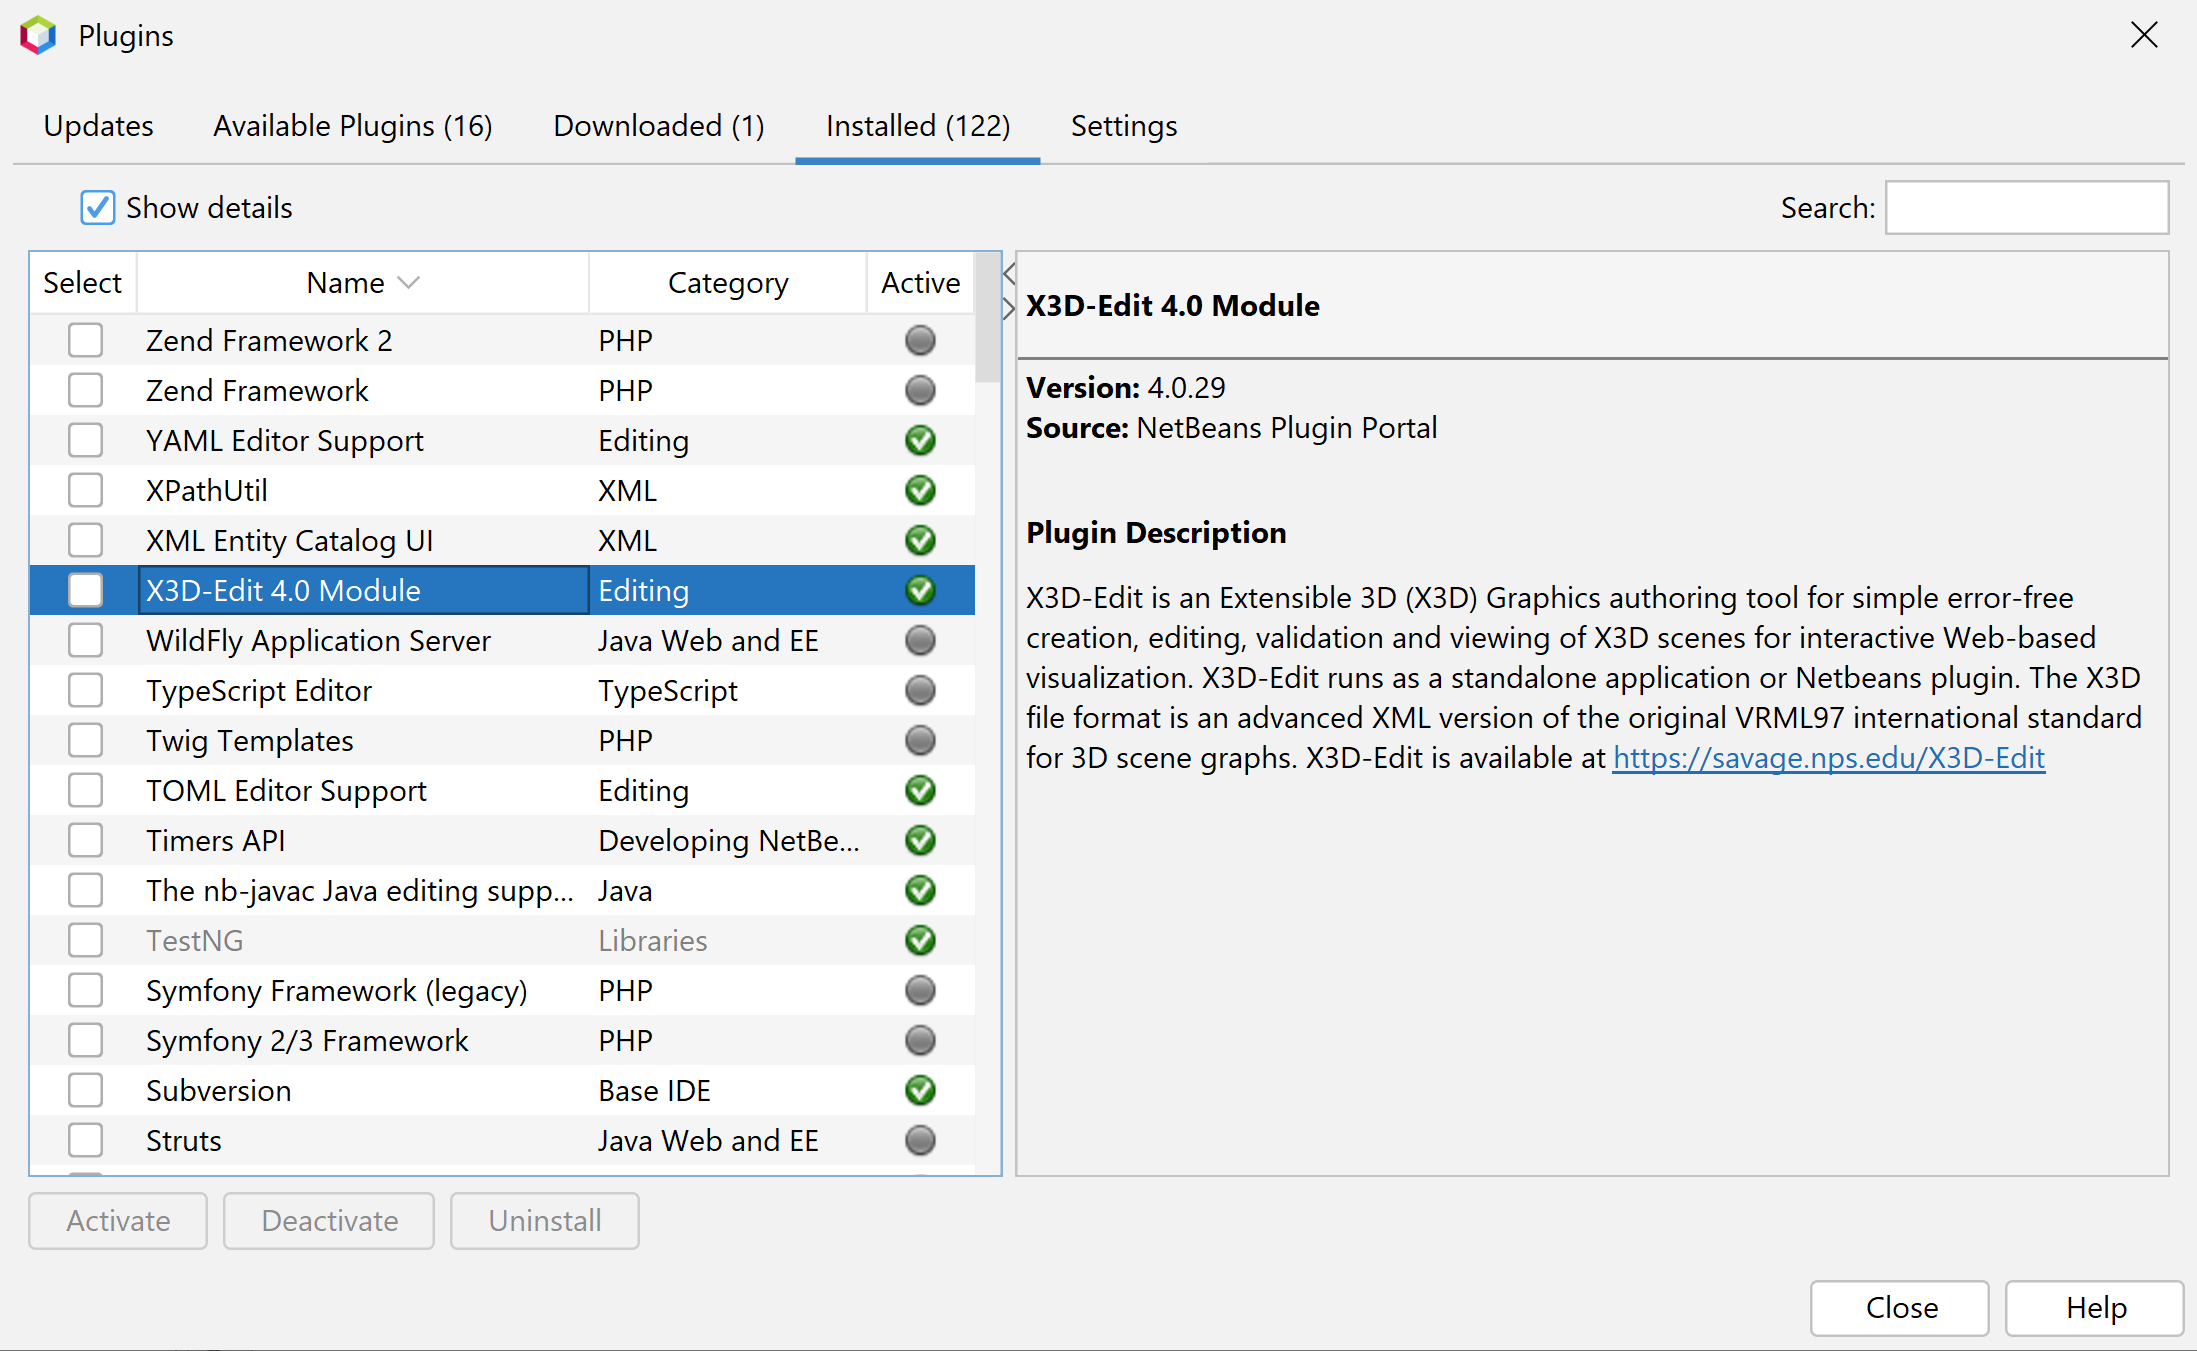Collapse details pane using left splitter arrow
2197x1351 pixels.
tap(1009, 274)
